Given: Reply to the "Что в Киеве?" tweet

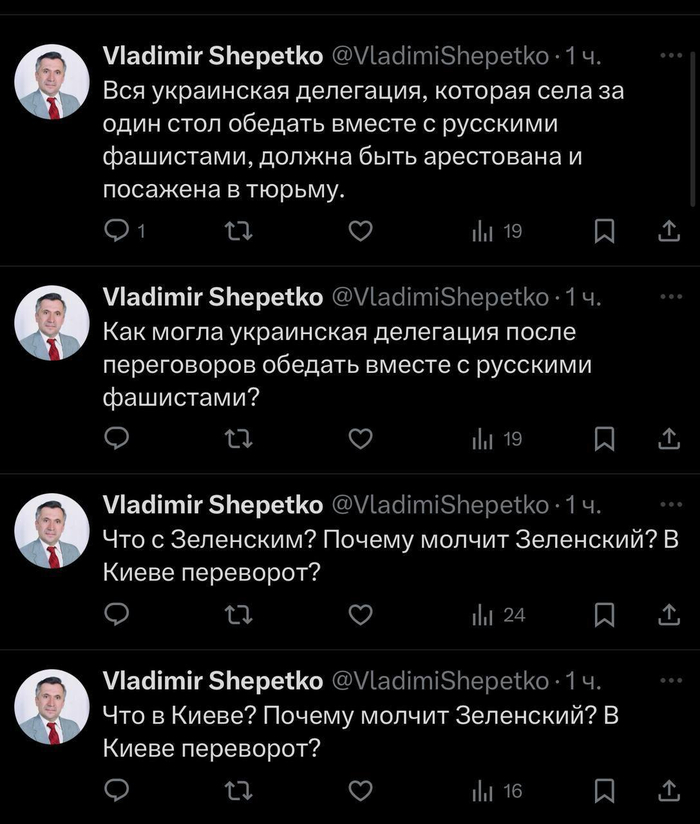Looking at the screenshot, I should pyautogui.click(x=118, y=791).
